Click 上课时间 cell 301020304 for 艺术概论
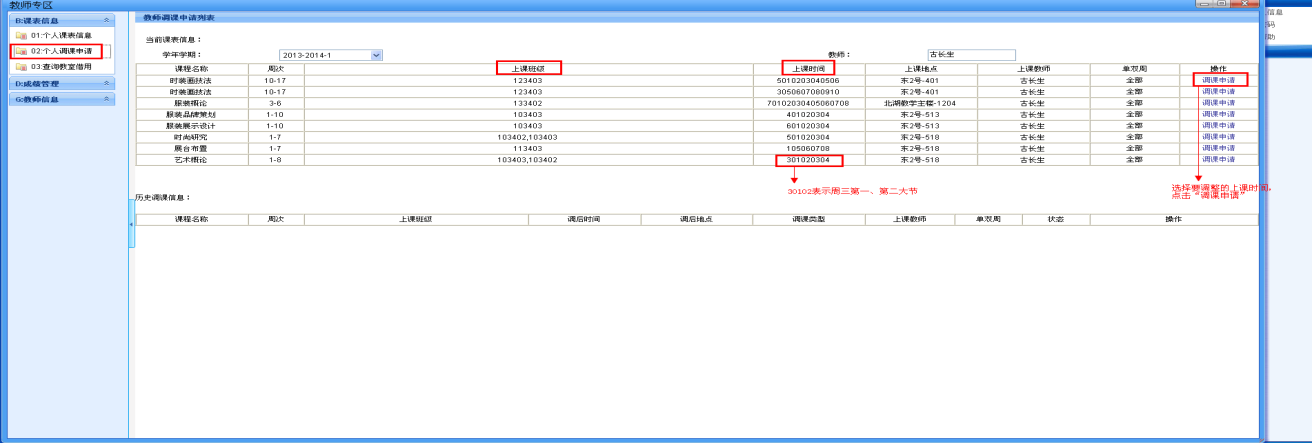Image resolution: width=1312 pixels, height=443 pixels. (808, 160)
